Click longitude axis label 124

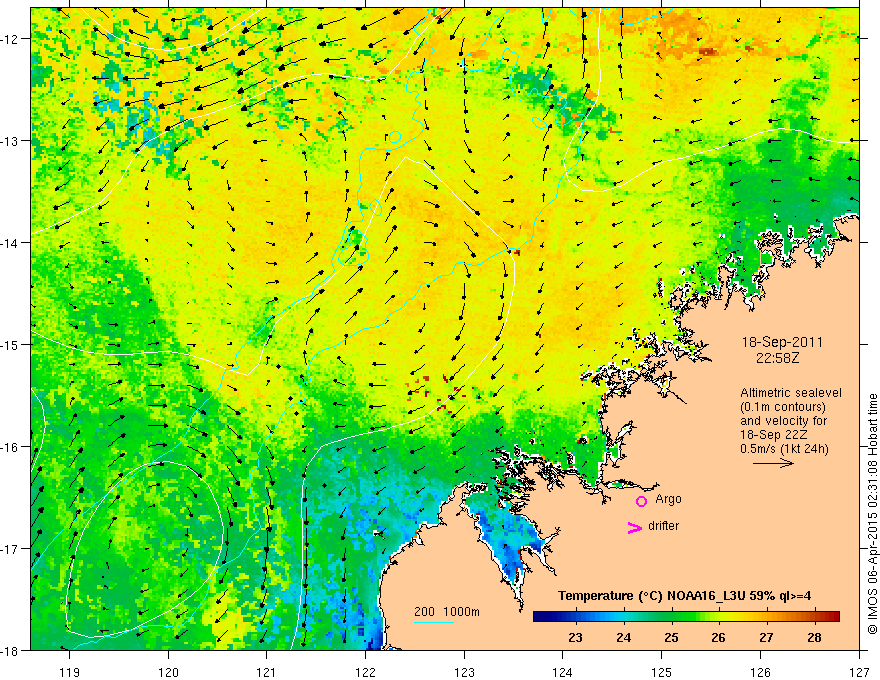563,672
